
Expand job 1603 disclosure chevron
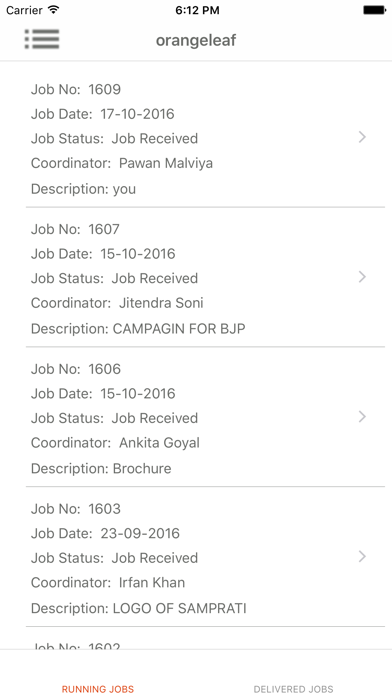[x=362, y=557]
